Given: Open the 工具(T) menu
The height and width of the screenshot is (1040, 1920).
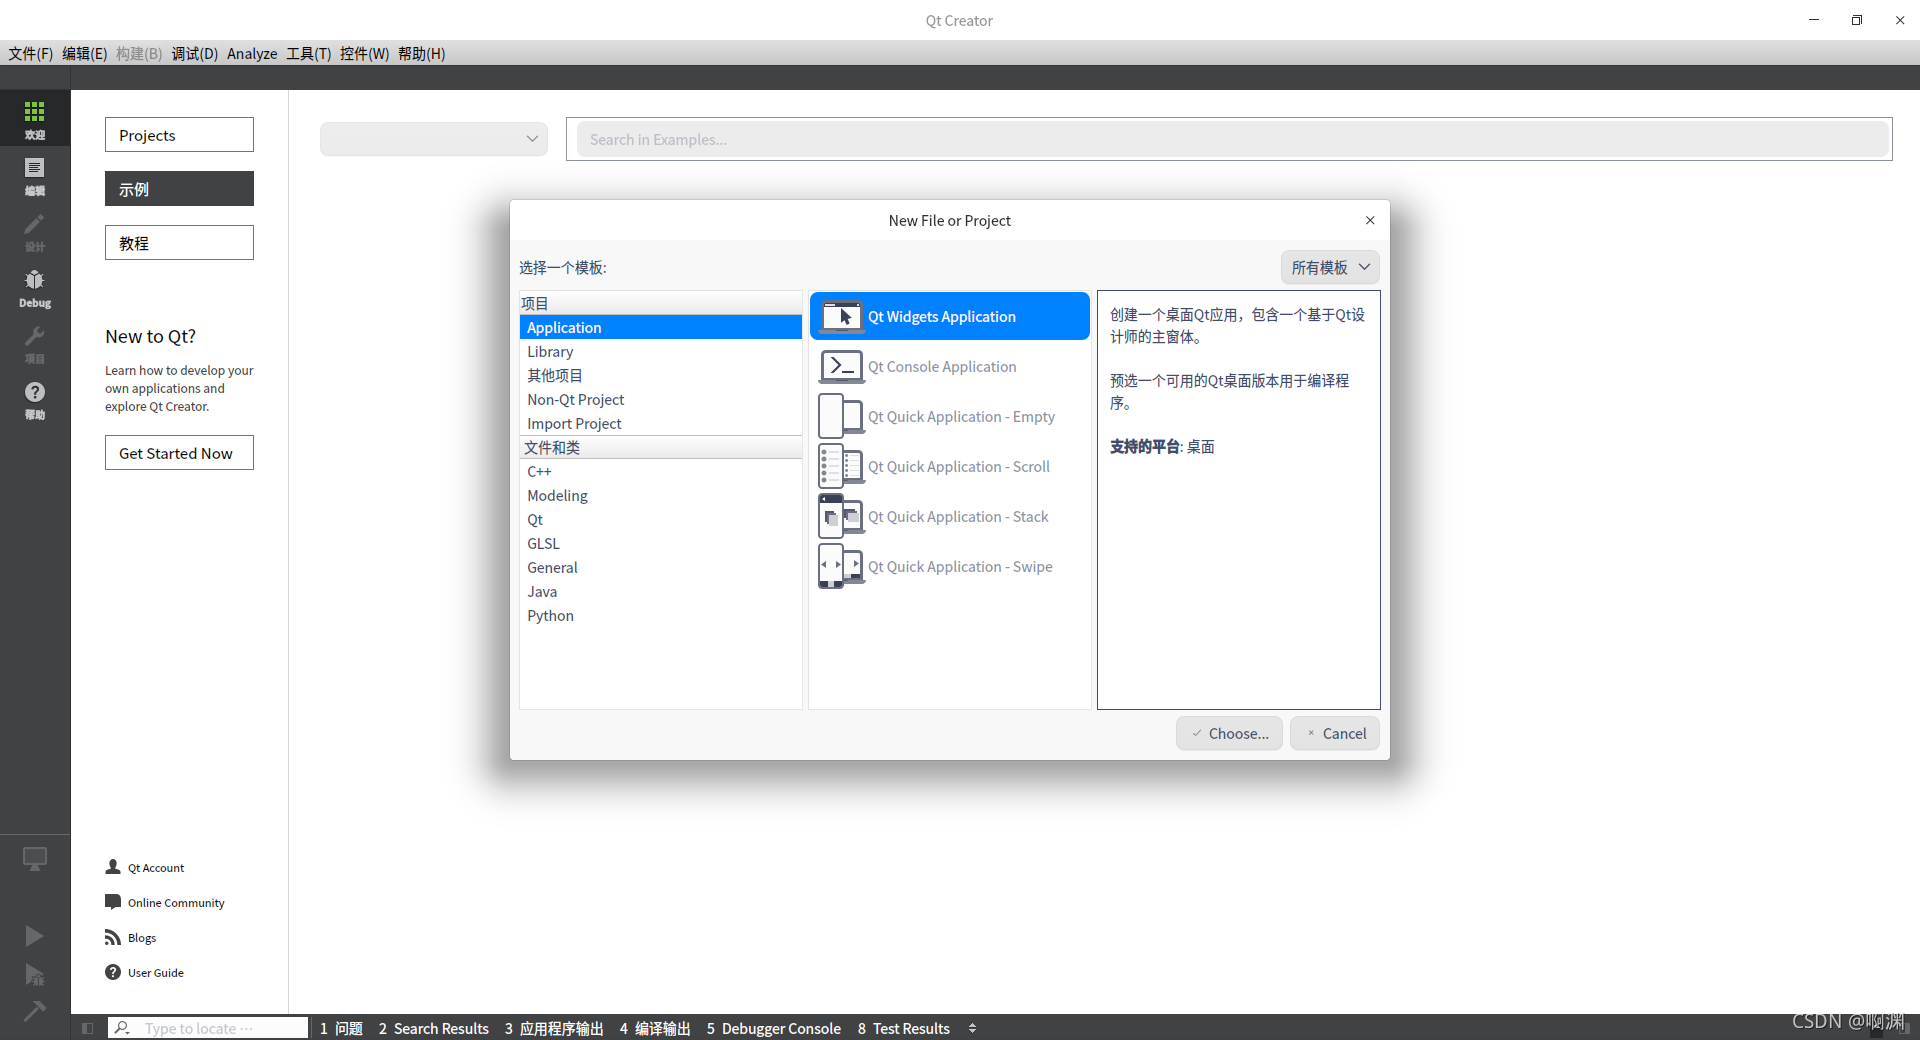Looking at the screenshot, I should coord(309,54).
